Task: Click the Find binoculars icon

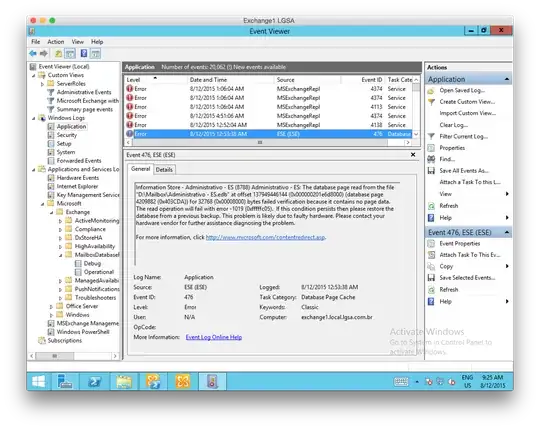Action: click(x=431, y=159)
